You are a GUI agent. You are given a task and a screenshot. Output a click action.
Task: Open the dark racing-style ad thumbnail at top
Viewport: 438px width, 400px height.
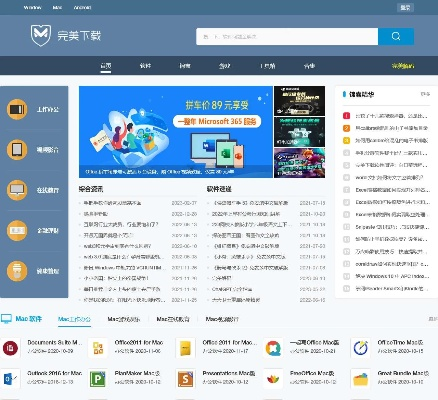(x=299, y=101)
